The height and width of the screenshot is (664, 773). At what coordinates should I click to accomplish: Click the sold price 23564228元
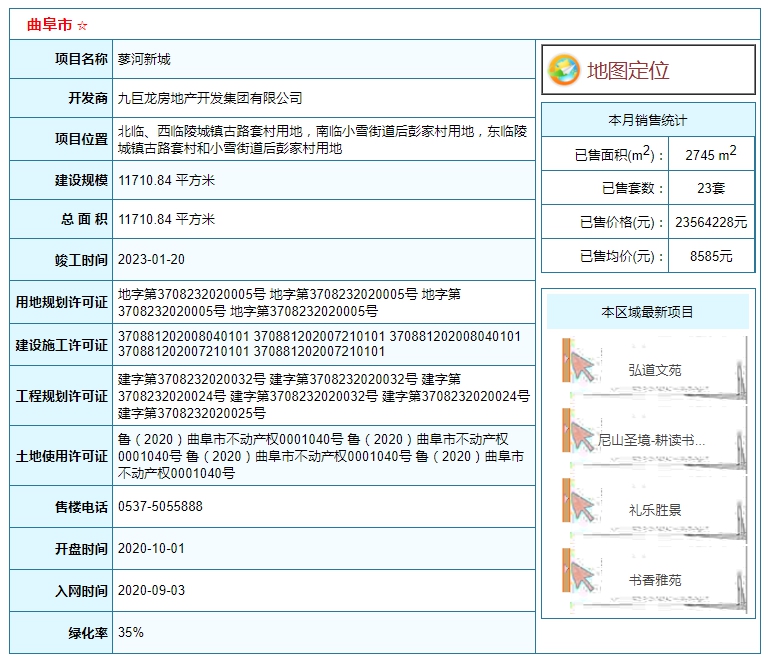(x=711, y=222)
